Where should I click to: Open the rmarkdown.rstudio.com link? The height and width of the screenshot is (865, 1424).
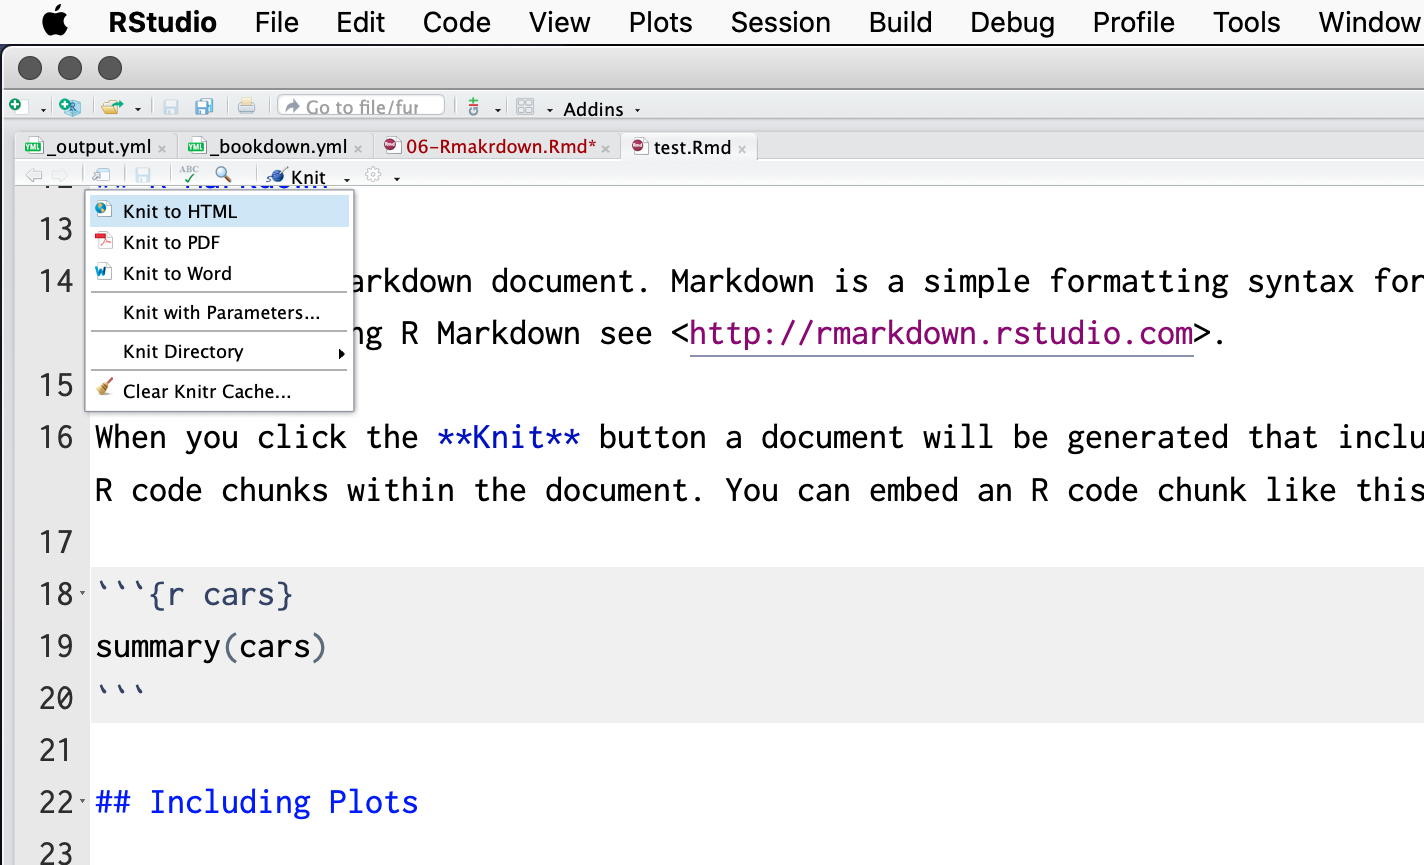click(941, 333)
